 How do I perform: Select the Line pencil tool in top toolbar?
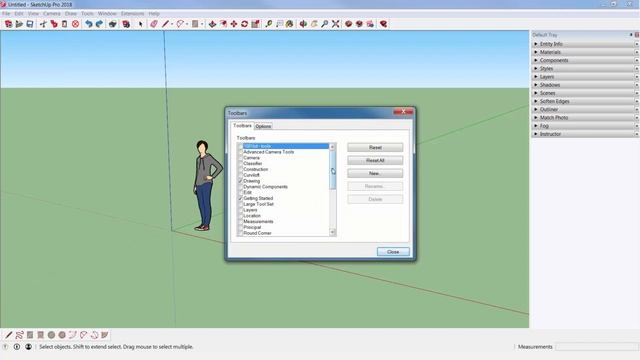[165, 24]
